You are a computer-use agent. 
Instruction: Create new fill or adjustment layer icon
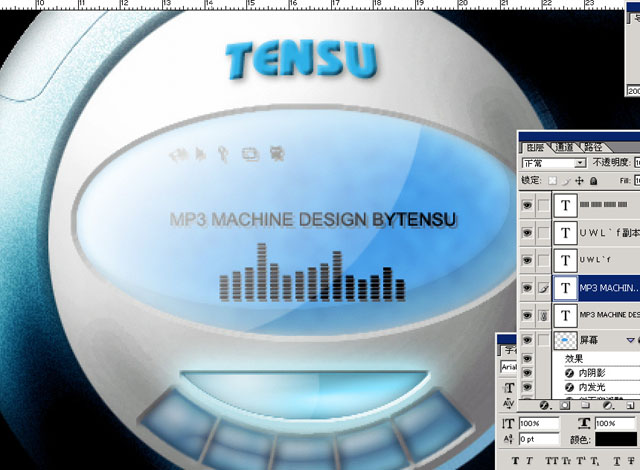(608, 405)
